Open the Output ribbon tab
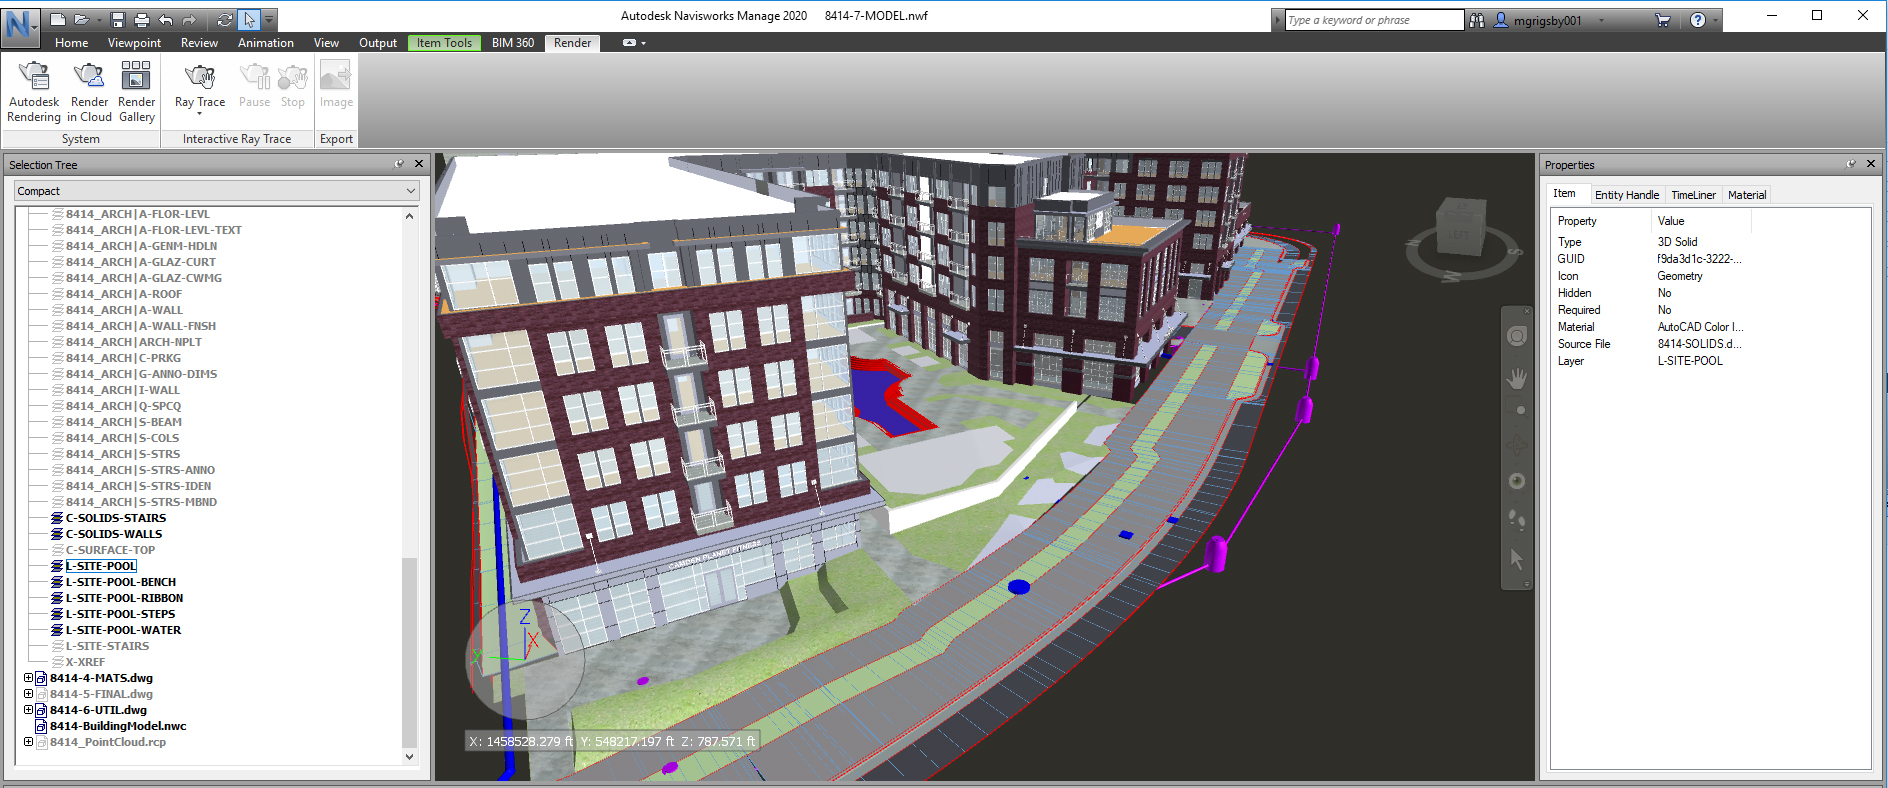Screen dimensions: 1888x788 378,43
